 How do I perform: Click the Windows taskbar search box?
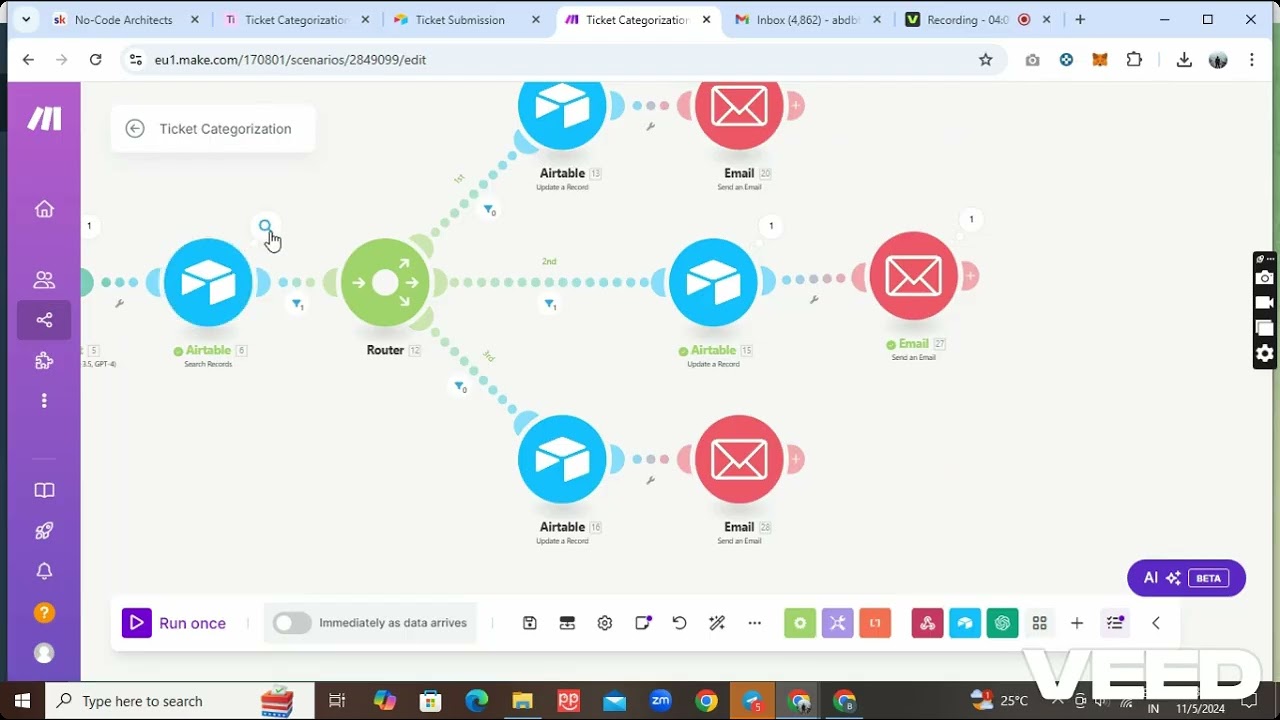(x=180, y=701)
